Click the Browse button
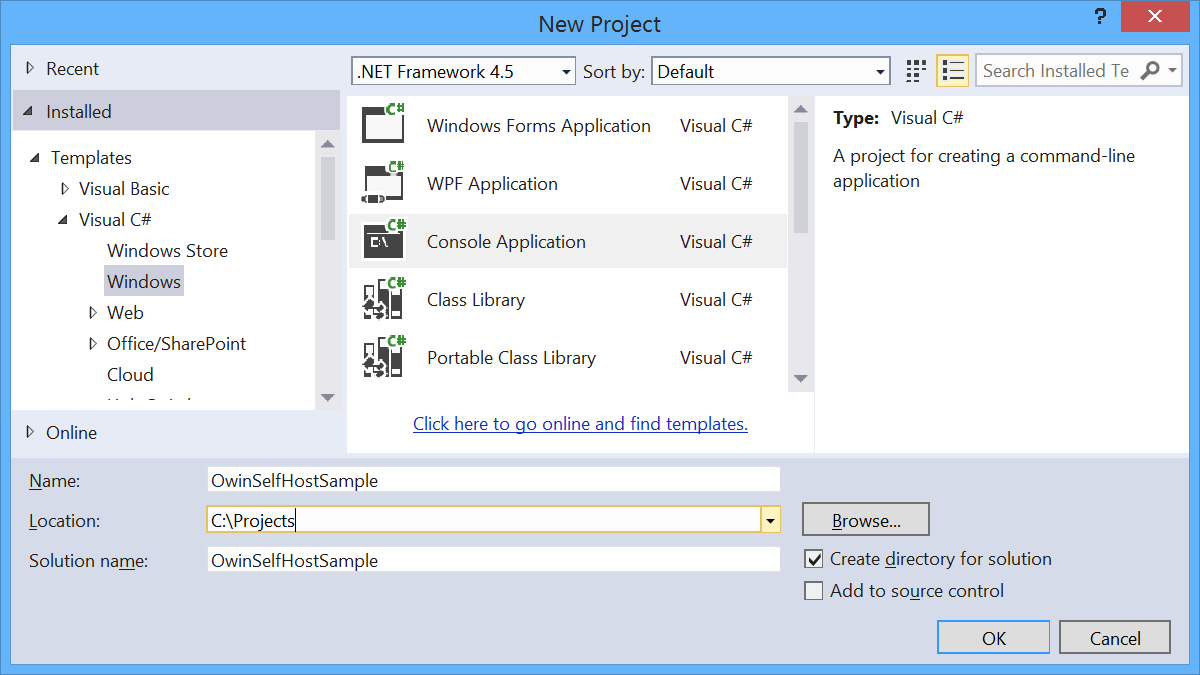The height and width of the screenshot is (675, 1200). click(866, 520)
